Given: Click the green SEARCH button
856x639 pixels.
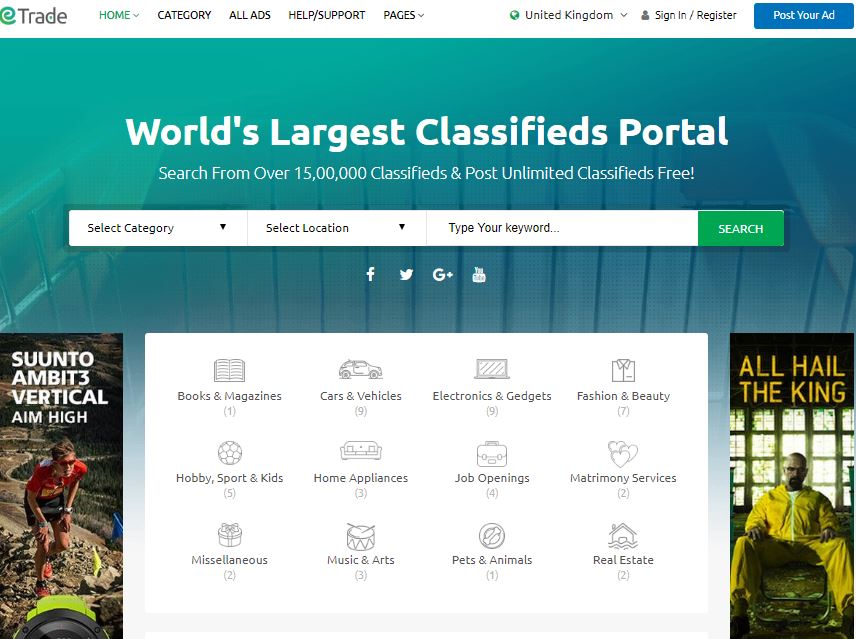Looking at the screenshot, I should click(740, 228).
